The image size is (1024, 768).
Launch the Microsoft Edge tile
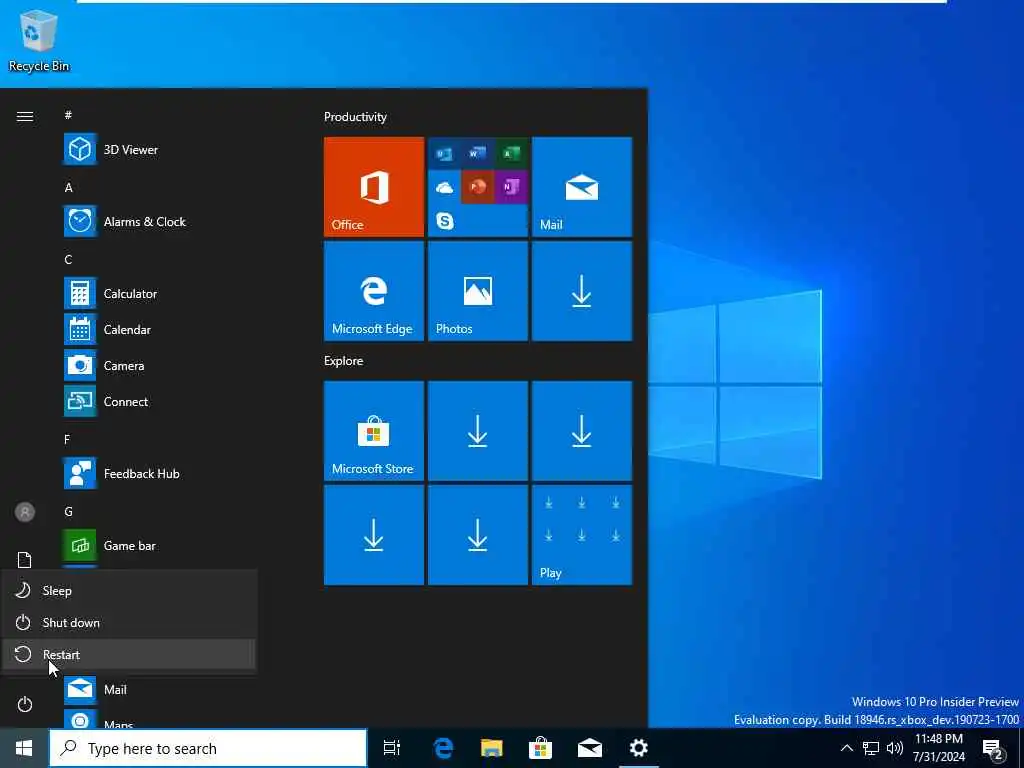pyautogui.click(x=374, y=291)
